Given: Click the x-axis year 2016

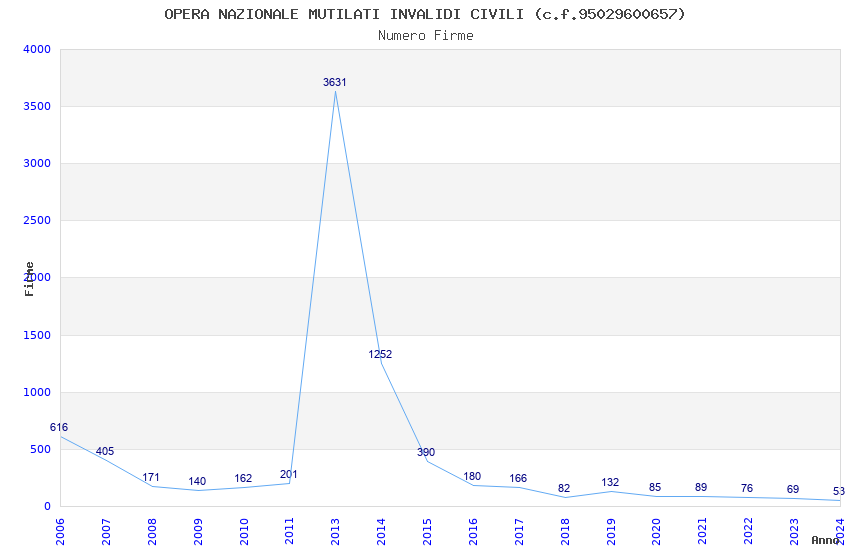Looking at the screenshot, I should point(473,532).
